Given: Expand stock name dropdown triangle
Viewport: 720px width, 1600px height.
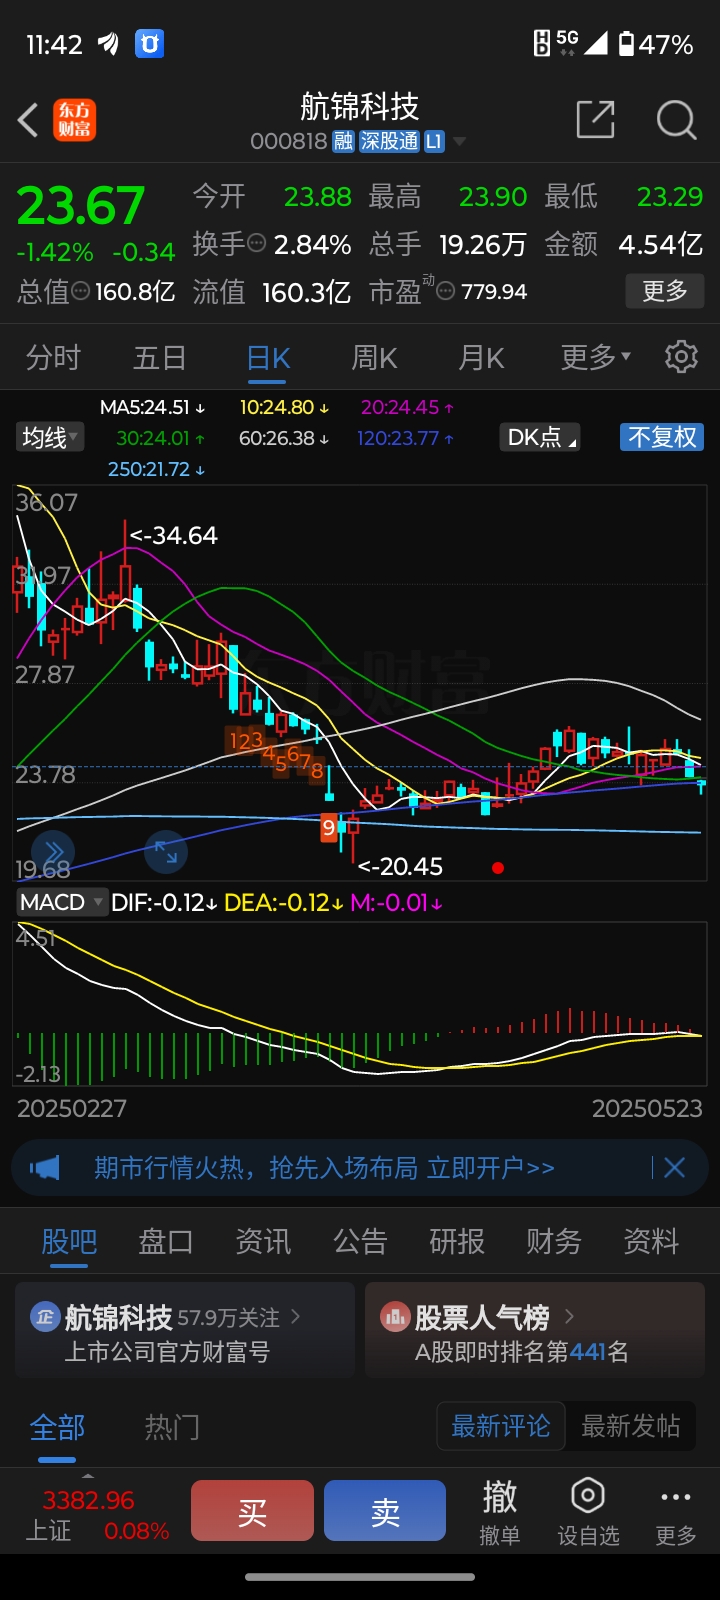Looking at the screenshot, I should (x=459, y=142).
